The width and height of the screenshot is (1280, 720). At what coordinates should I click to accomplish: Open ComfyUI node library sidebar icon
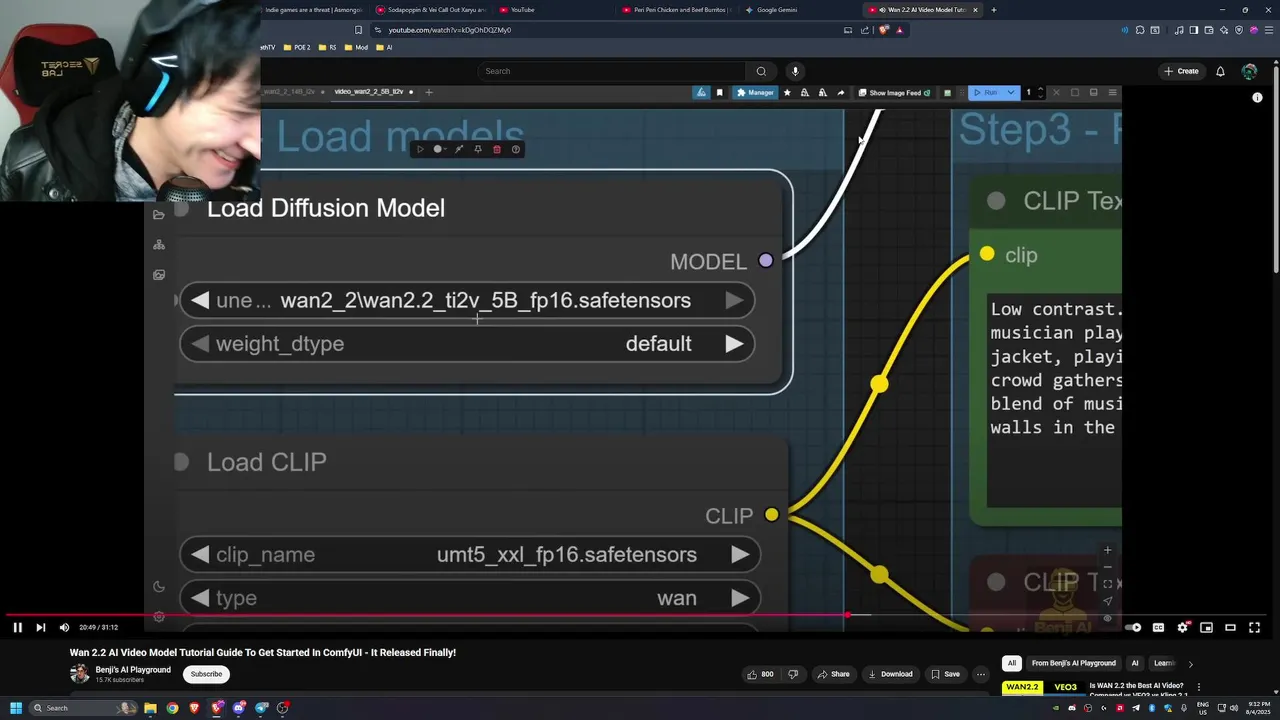click(159, 245)
